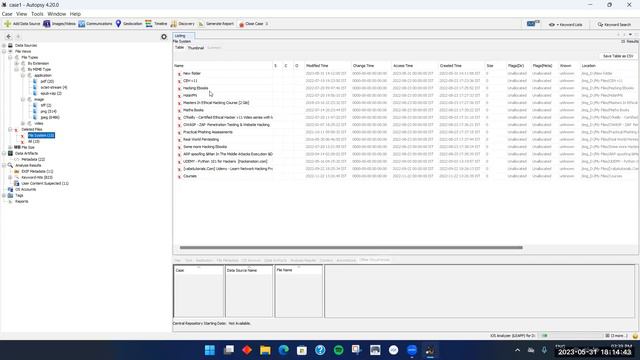Open the Geolocation map

tap(129, 24)
